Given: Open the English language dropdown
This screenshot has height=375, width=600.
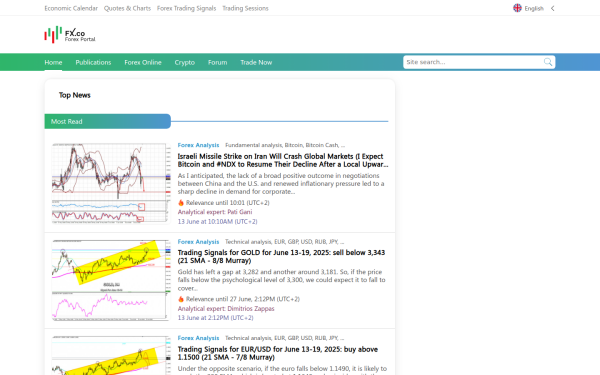Looking at the screenshot, I should click(534, 8).
